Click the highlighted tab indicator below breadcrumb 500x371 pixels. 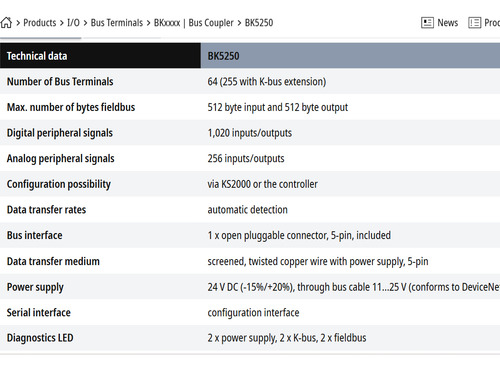[40, 38]
